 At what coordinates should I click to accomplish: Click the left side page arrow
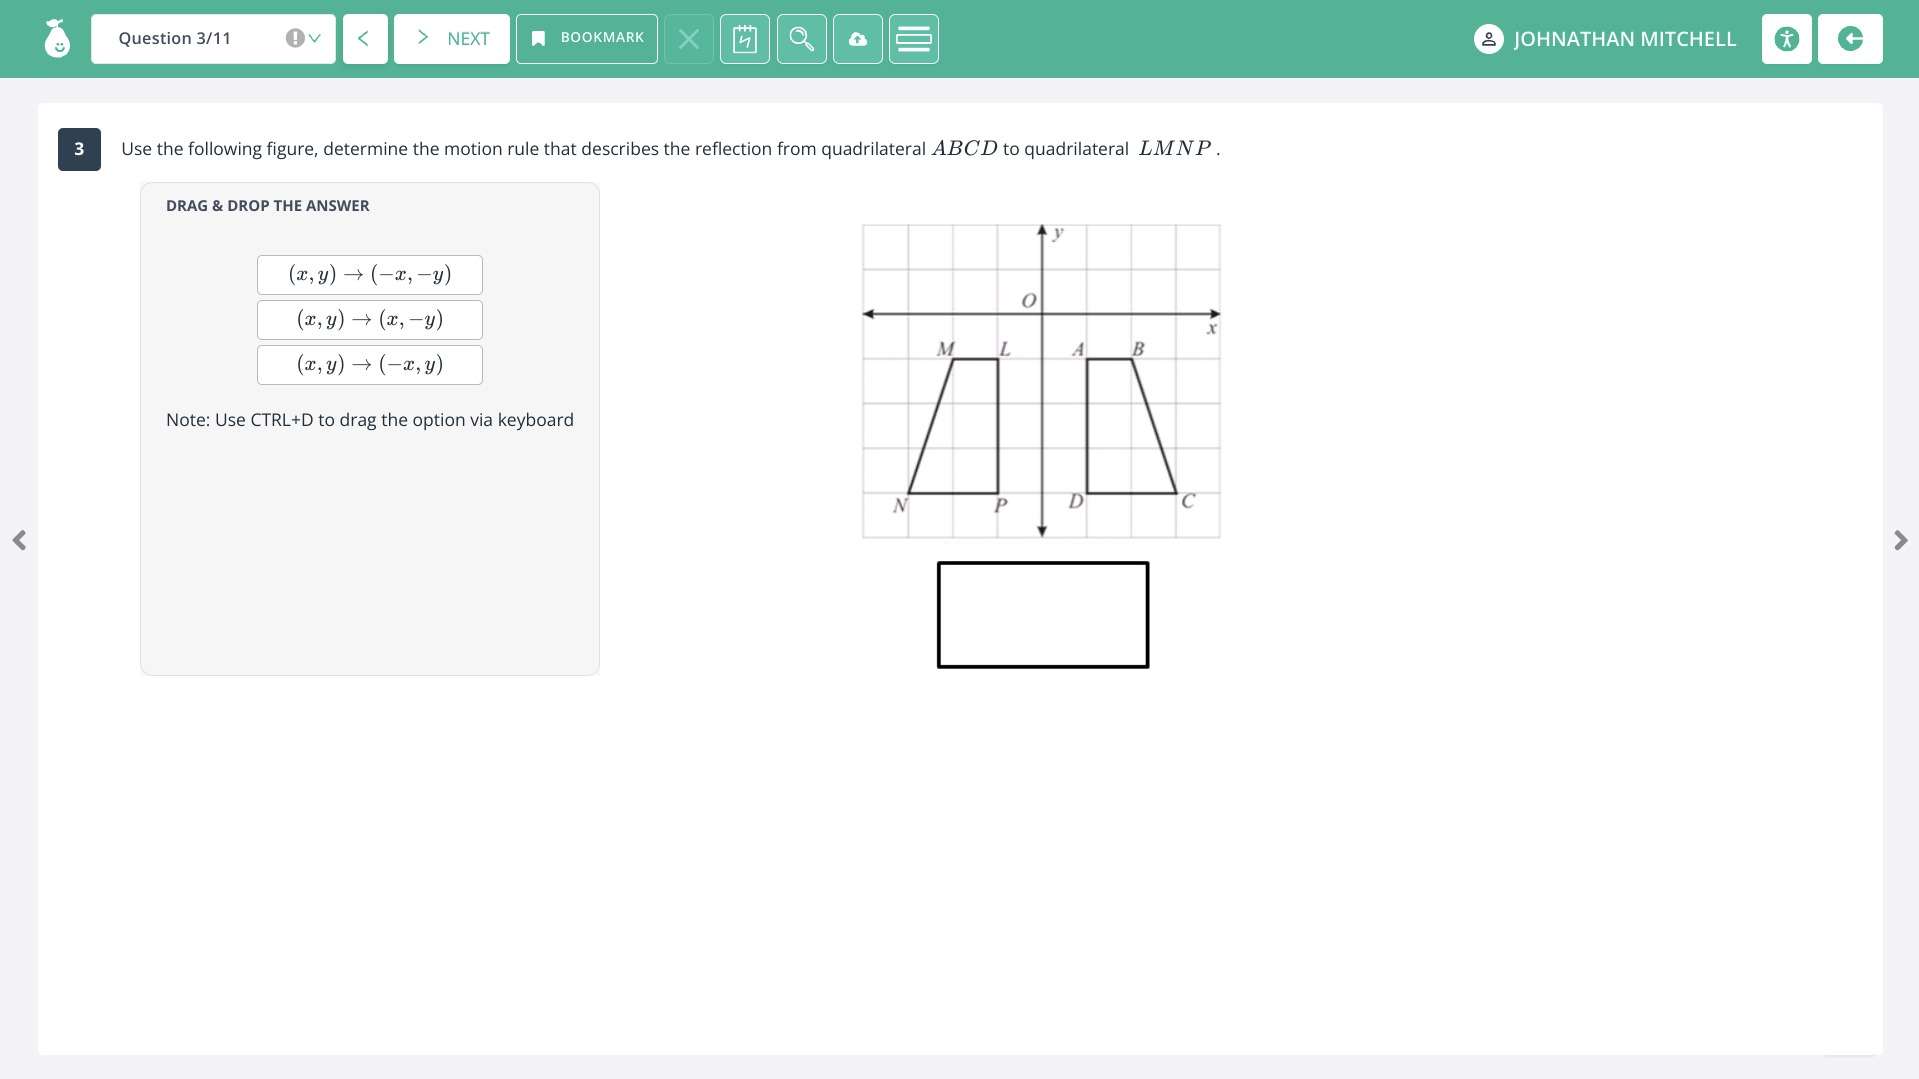pos(19,540)
